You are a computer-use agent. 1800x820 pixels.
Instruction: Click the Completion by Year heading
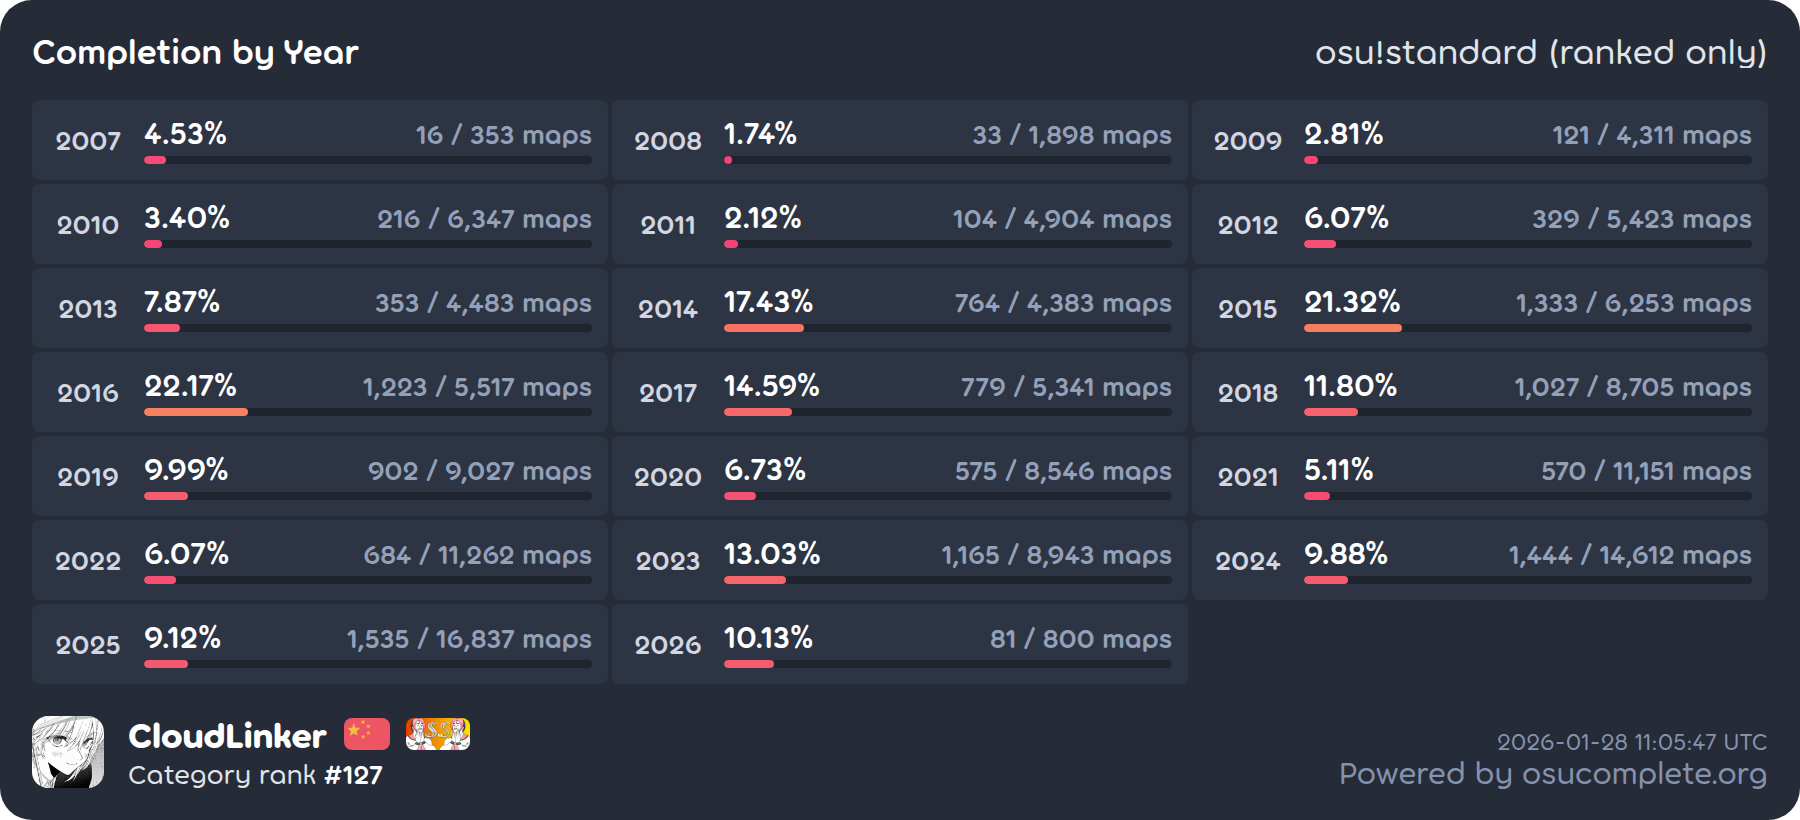coord(196,53)
